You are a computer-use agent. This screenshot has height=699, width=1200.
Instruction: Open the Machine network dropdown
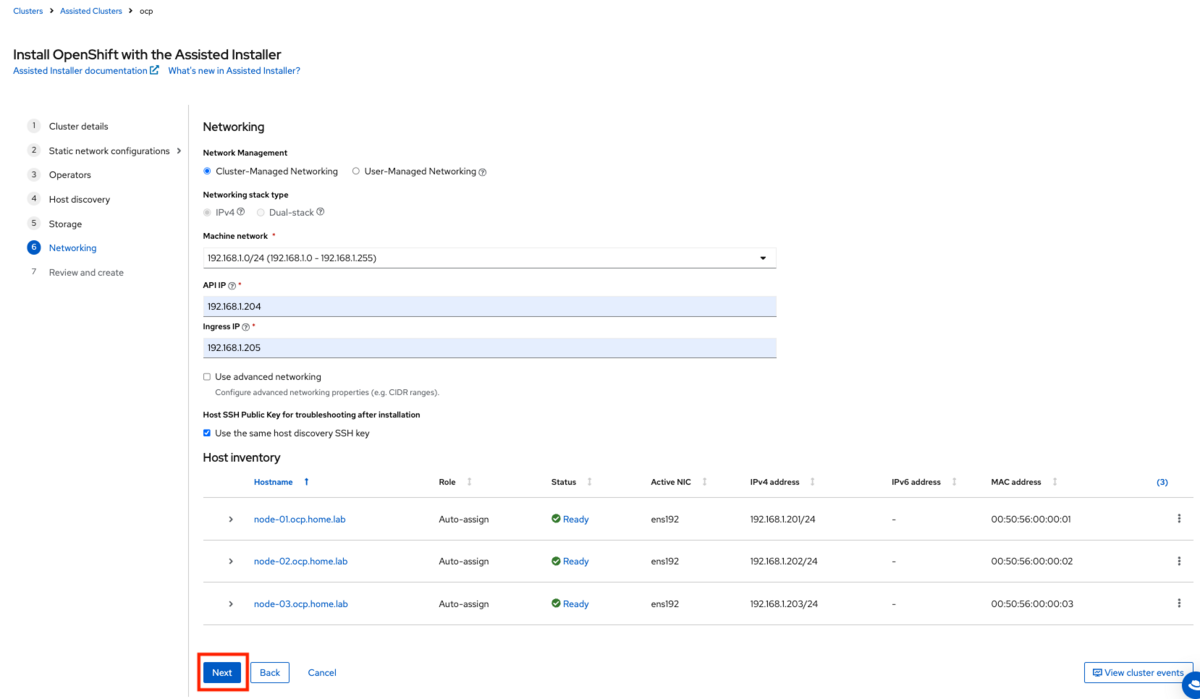[x=489, y=258]
